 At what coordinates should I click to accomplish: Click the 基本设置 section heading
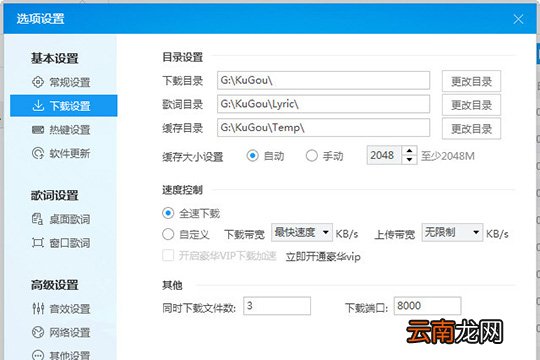click(54, 58)
